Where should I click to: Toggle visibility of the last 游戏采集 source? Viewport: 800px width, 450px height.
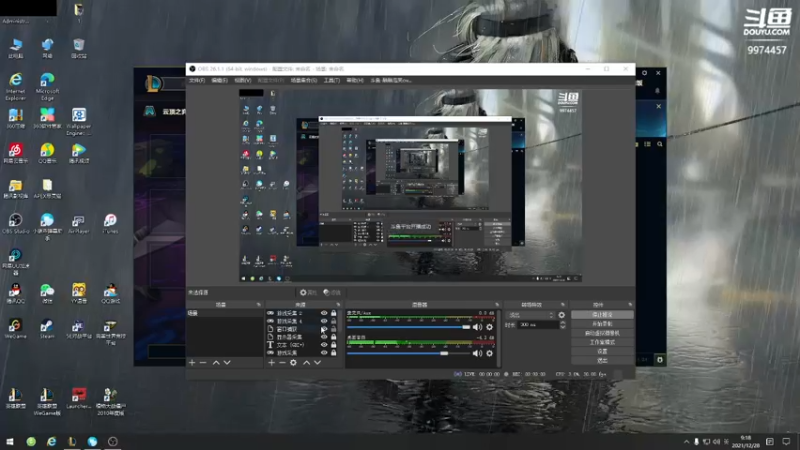tap(324, 353)
